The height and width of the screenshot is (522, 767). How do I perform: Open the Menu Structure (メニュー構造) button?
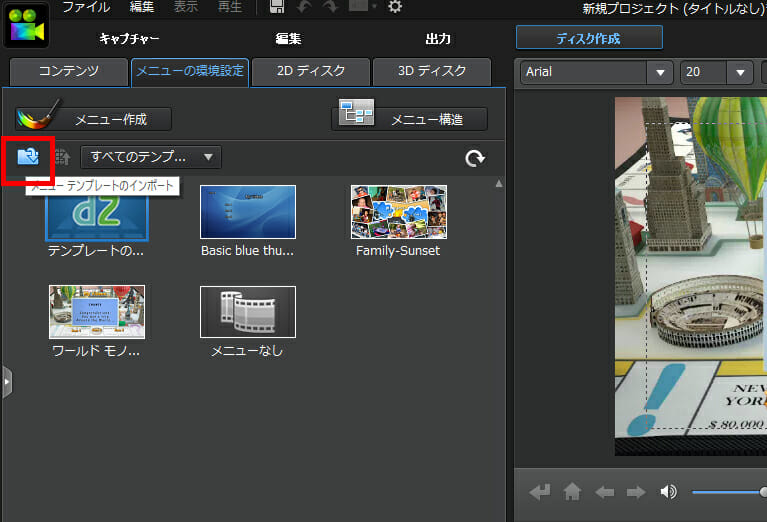click(409, 119)
